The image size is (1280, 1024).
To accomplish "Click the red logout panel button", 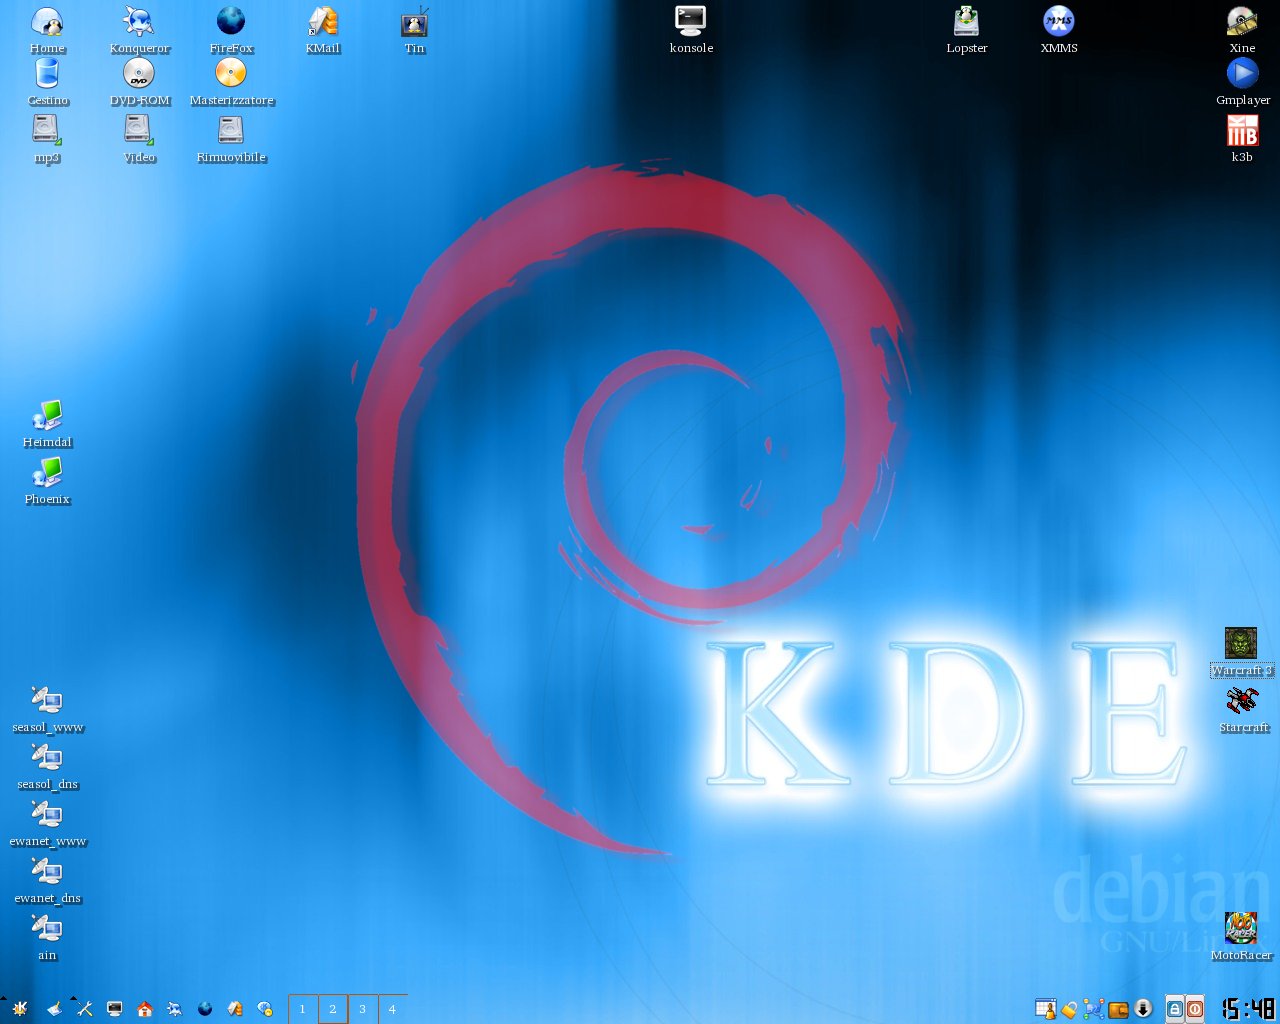I will click(x=1195, y=1010).
